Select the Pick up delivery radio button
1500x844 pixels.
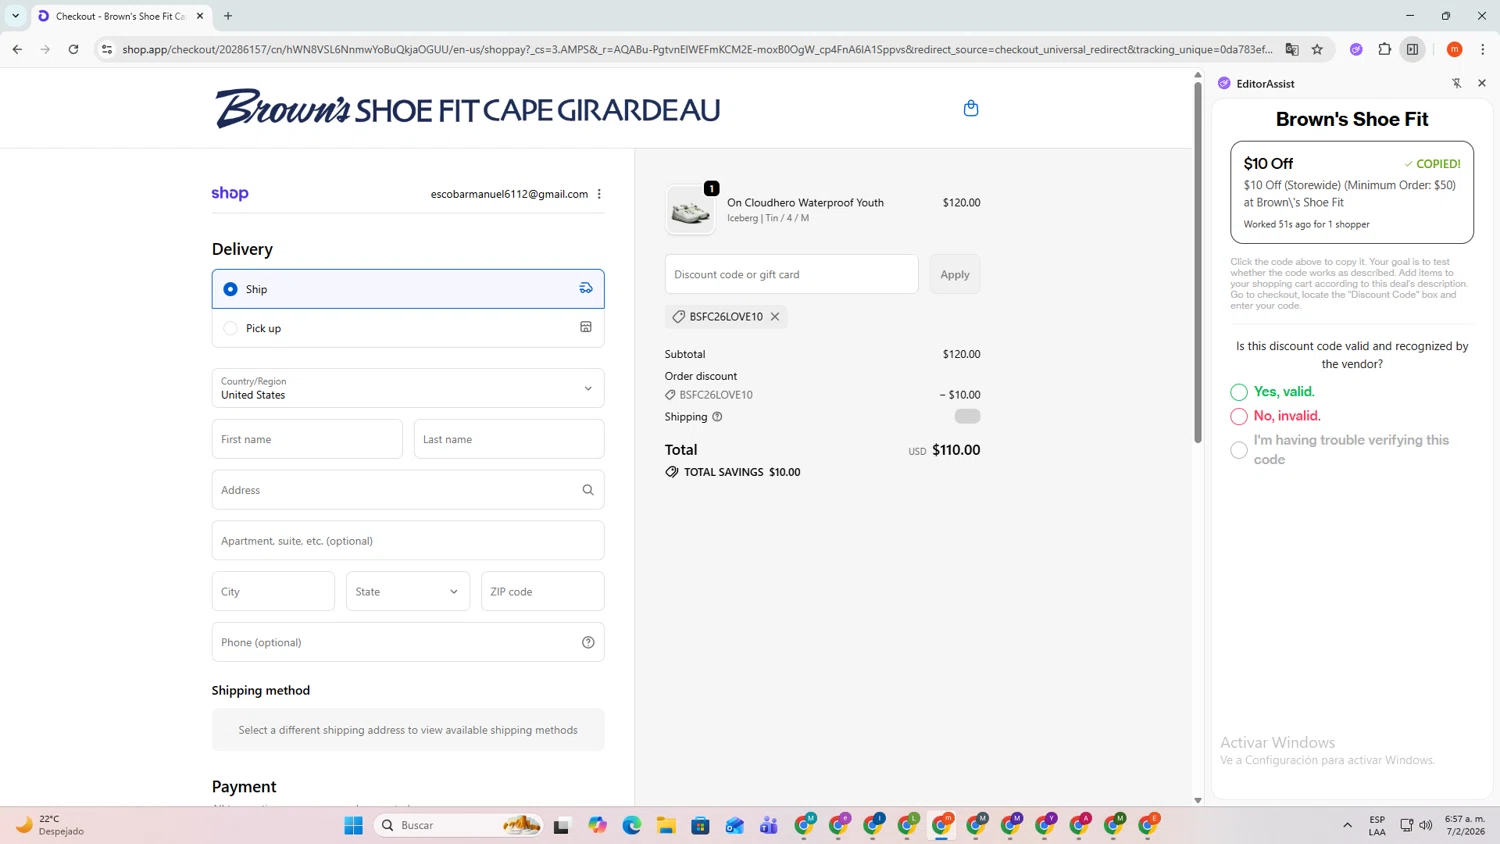(230, 328)
